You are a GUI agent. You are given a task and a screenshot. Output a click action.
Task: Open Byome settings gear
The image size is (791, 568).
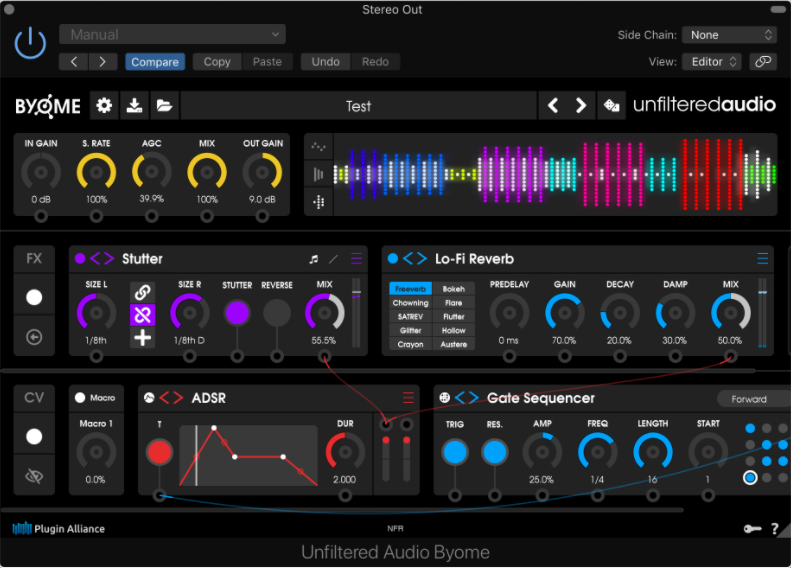coord(104,105)
